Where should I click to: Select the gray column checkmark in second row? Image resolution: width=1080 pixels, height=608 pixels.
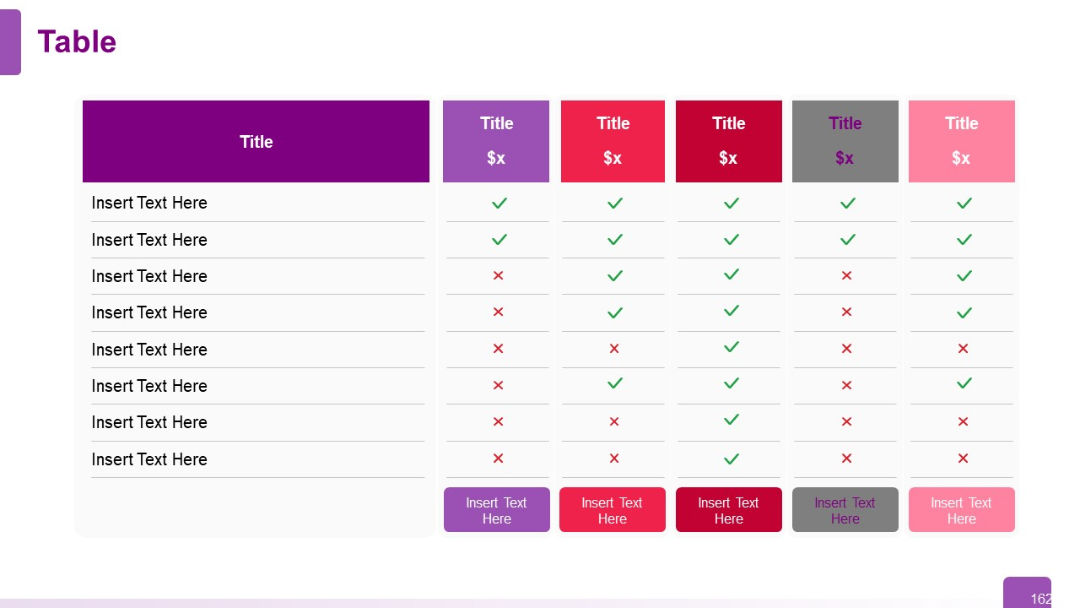848,240
